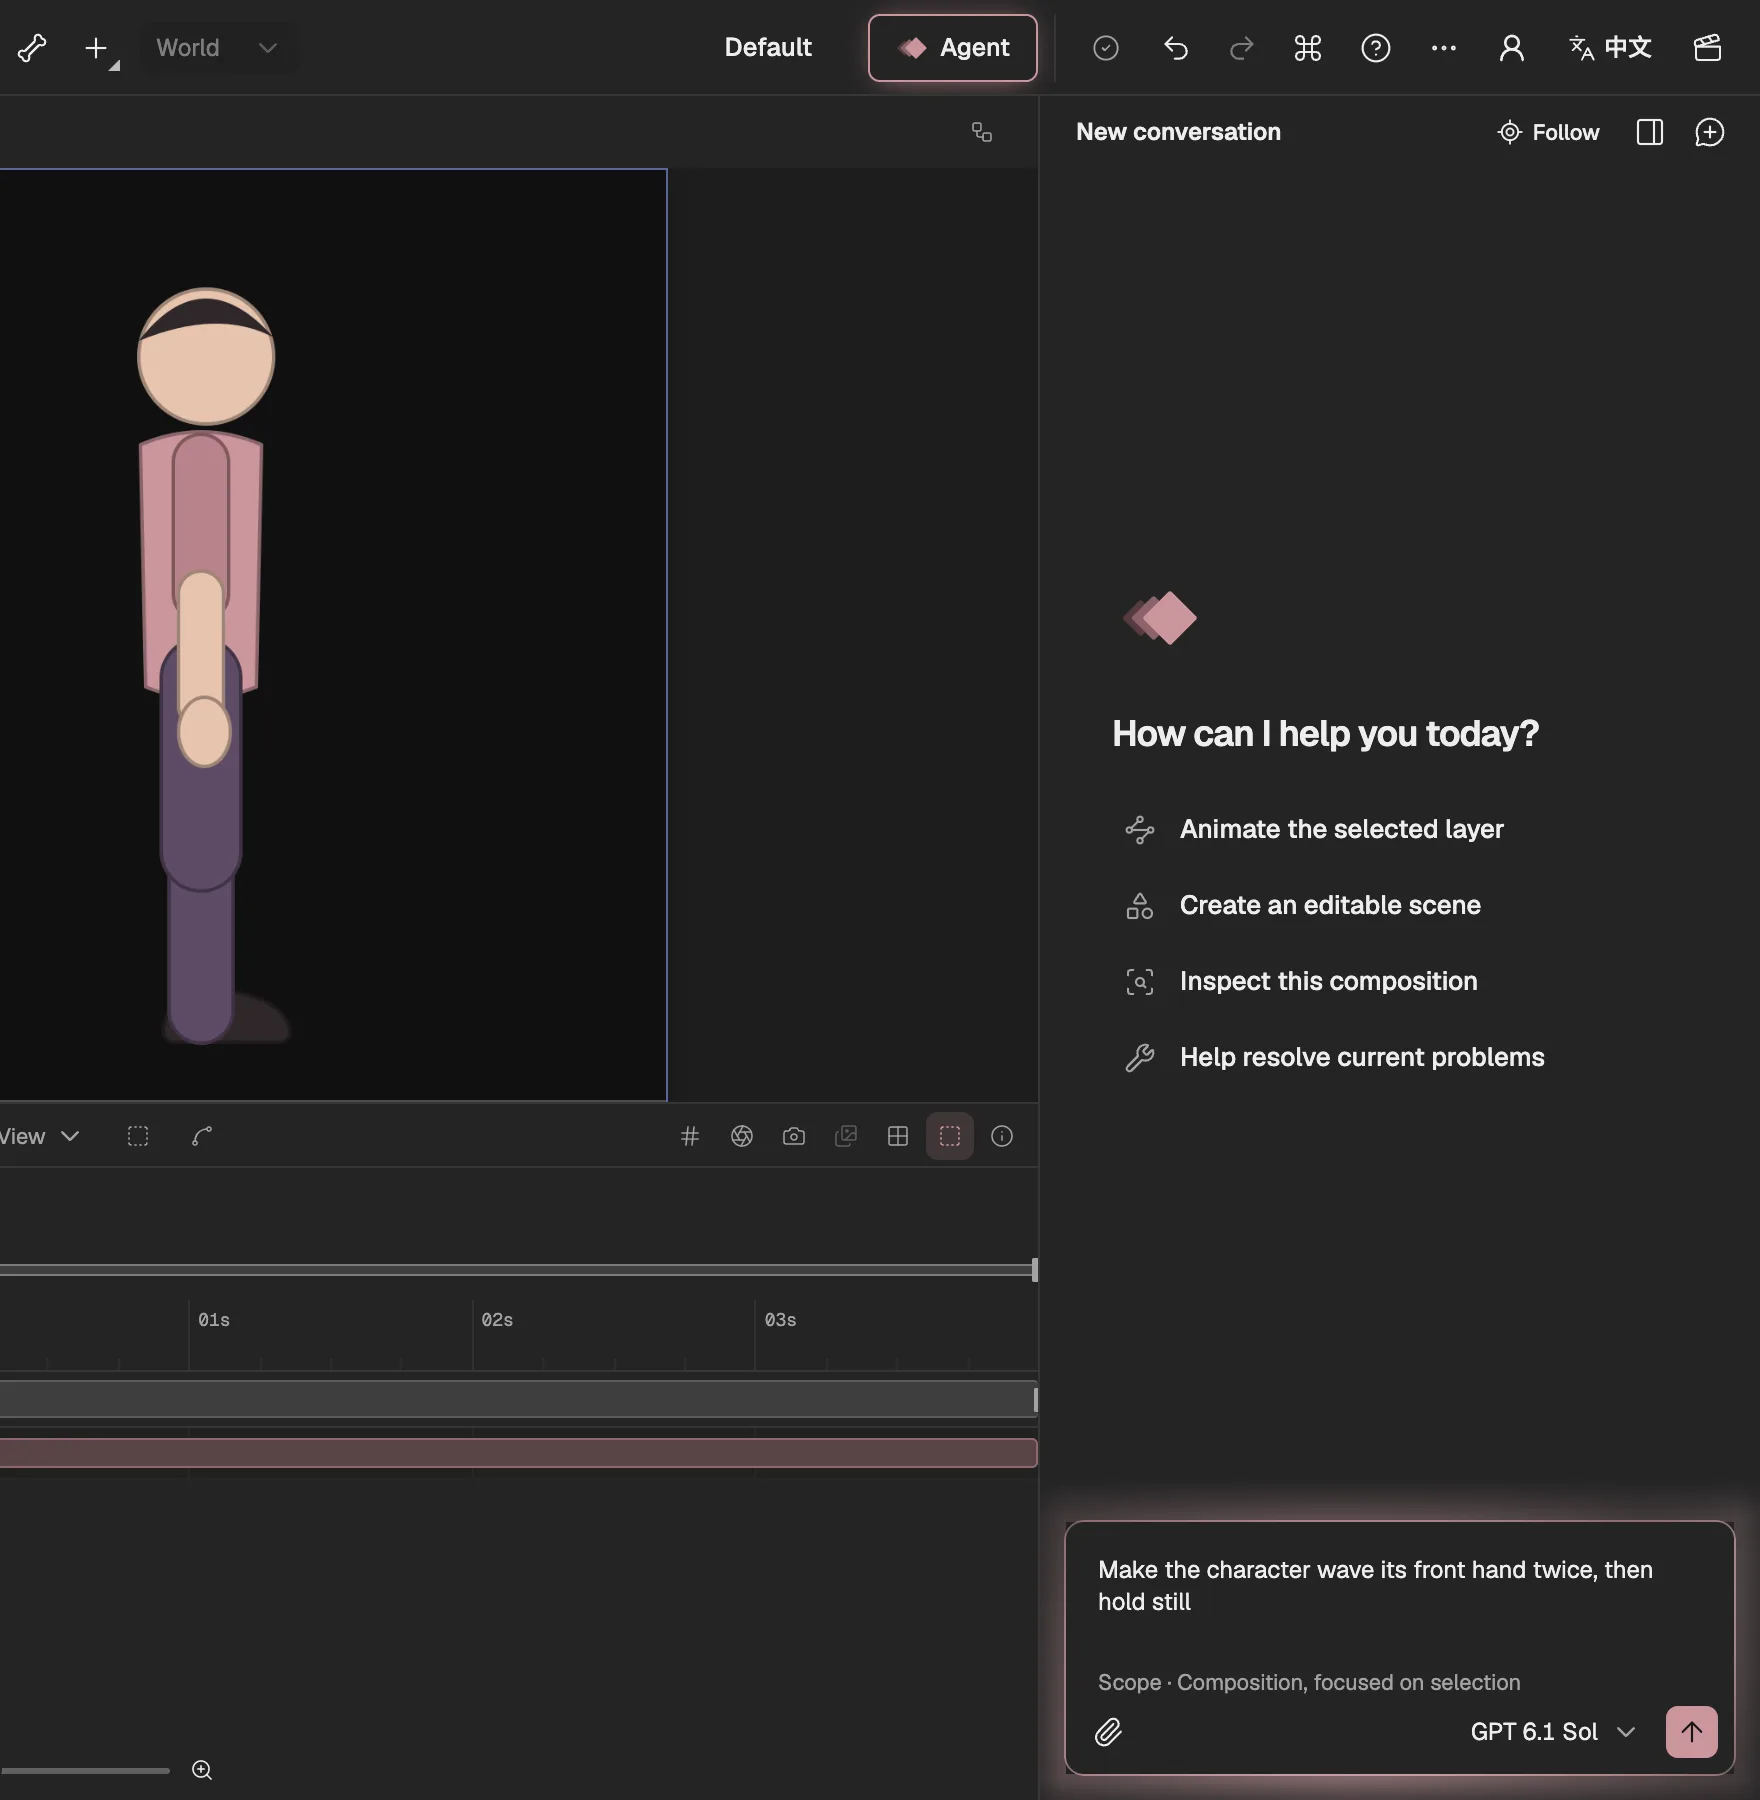Click the work area range slider

518,1270
